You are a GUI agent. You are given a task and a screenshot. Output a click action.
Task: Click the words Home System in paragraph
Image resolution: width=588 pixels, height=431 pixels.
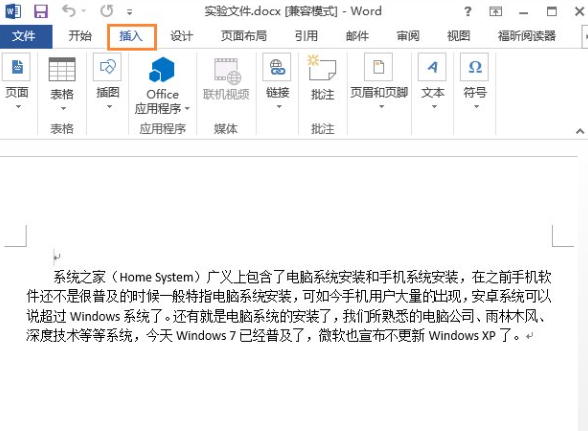156,277
